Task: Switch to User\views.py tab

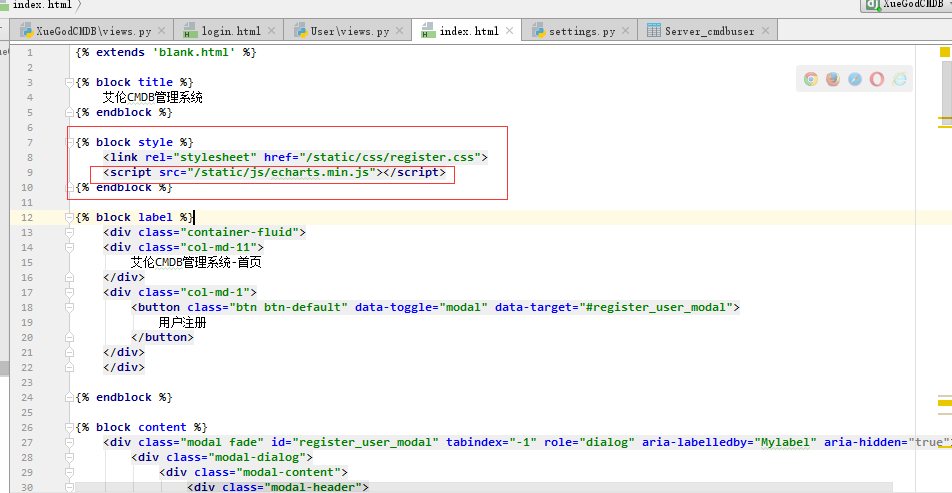Action: [350, 31]
